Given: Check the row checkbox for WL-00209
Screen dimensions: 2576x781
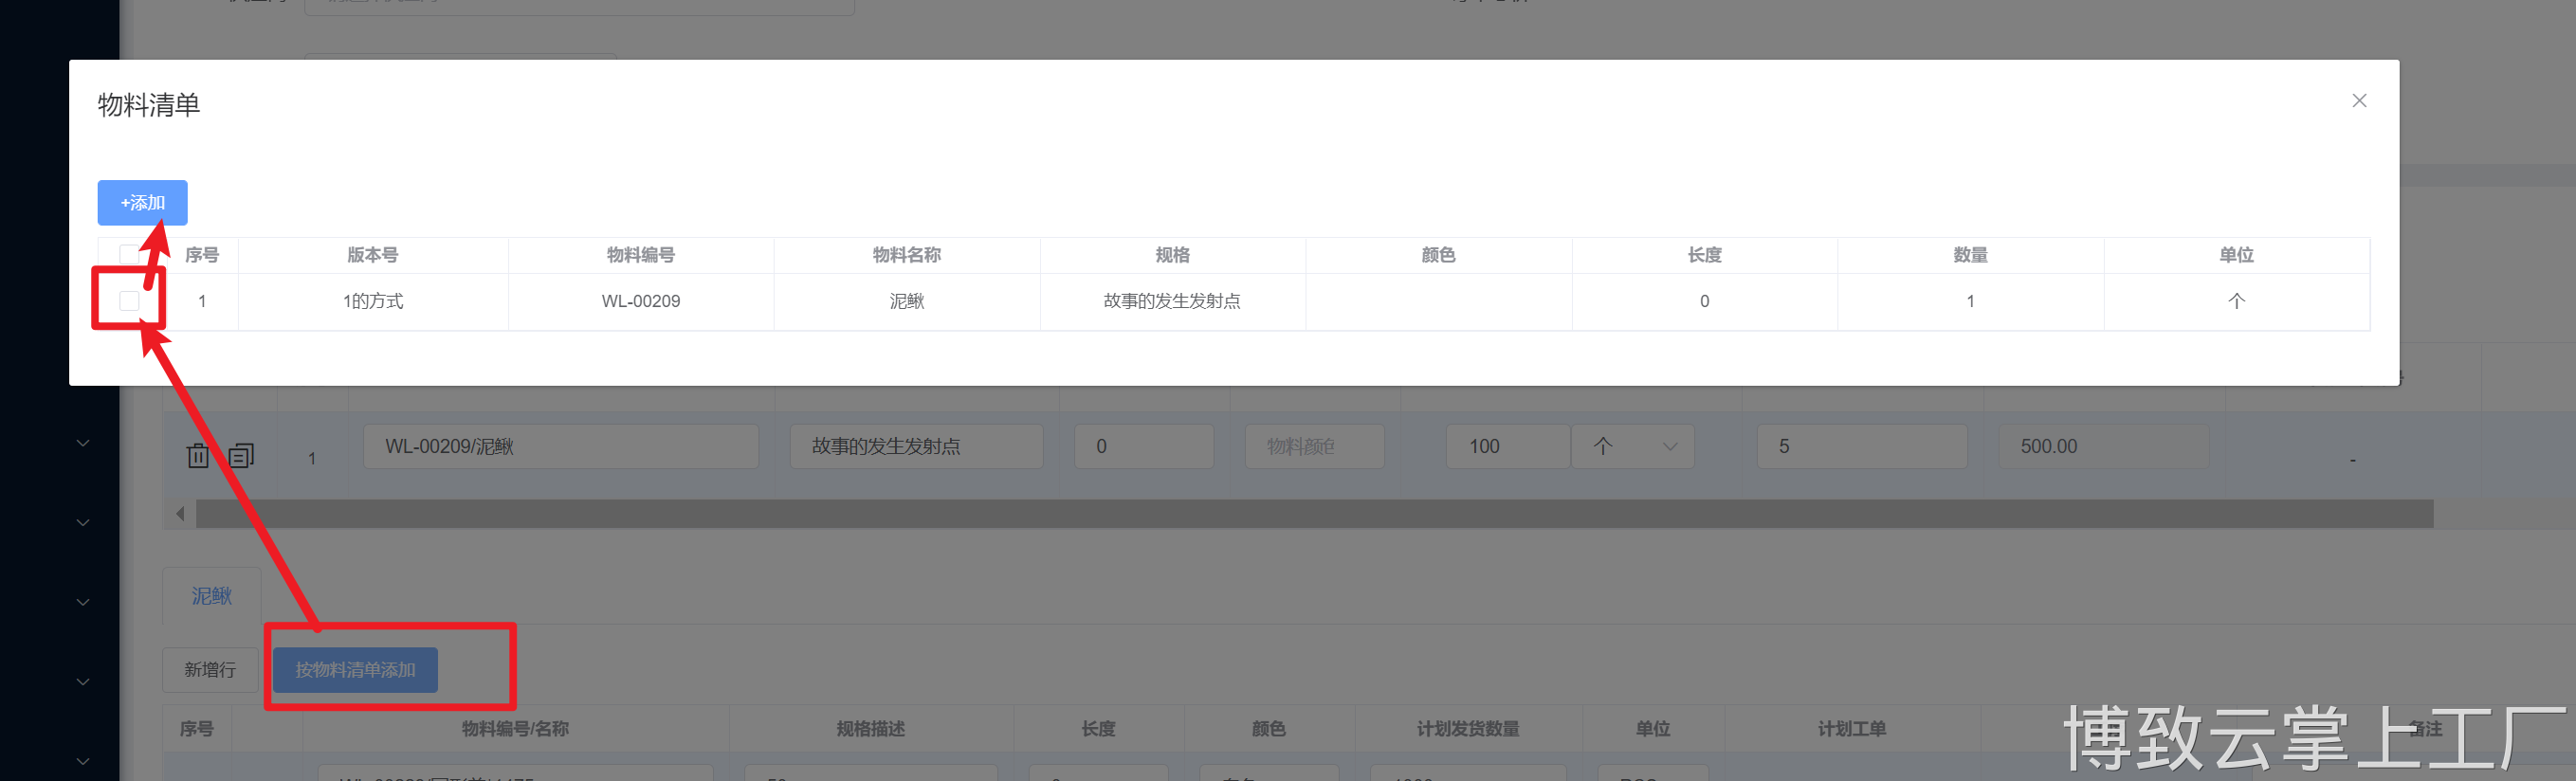Looking at the screenshot, I should (x=129, y=300).
